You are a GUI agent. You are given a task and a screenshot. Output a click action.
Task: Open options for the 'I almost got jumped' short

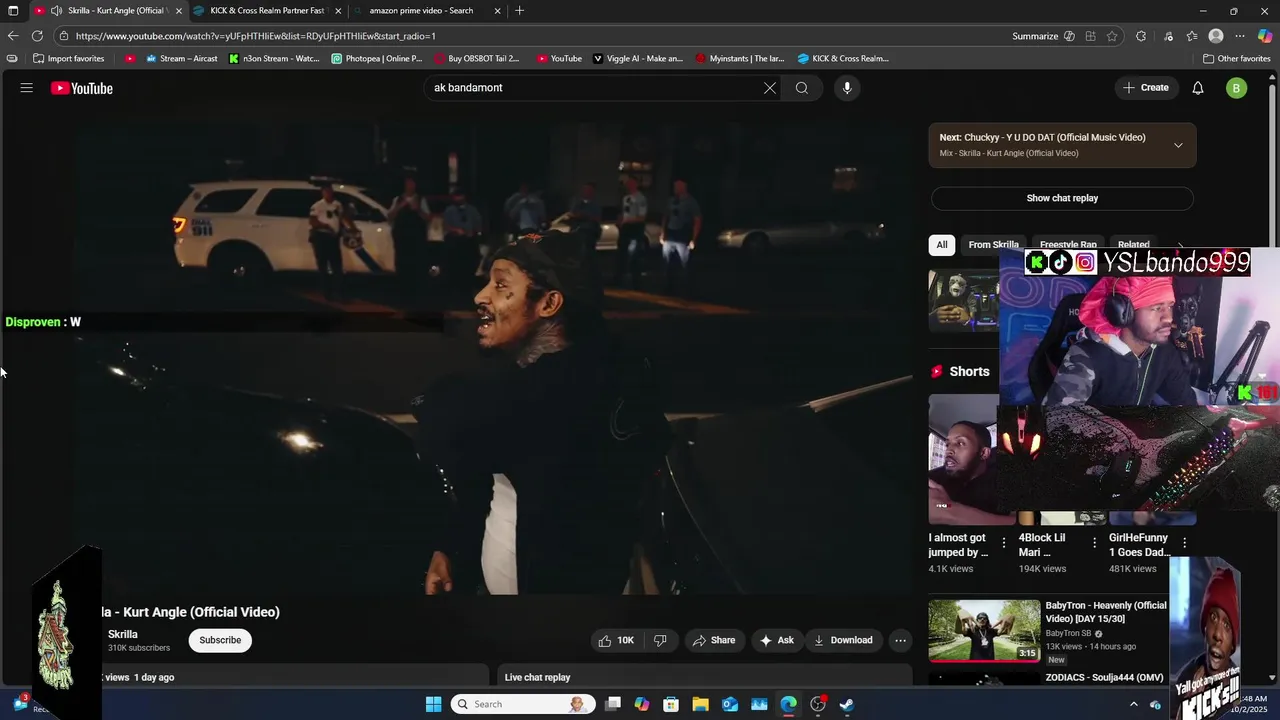[1004, 543]
